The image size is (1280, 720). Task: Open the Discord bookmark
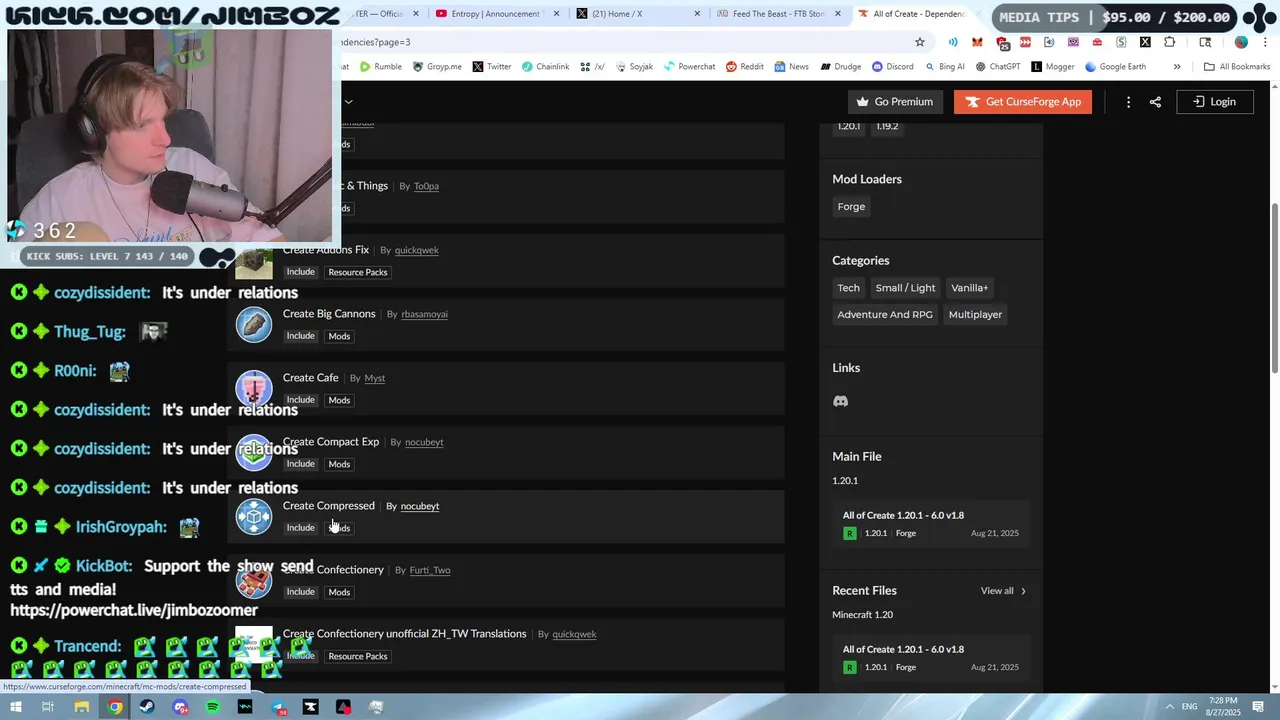[x=892, y=67]
